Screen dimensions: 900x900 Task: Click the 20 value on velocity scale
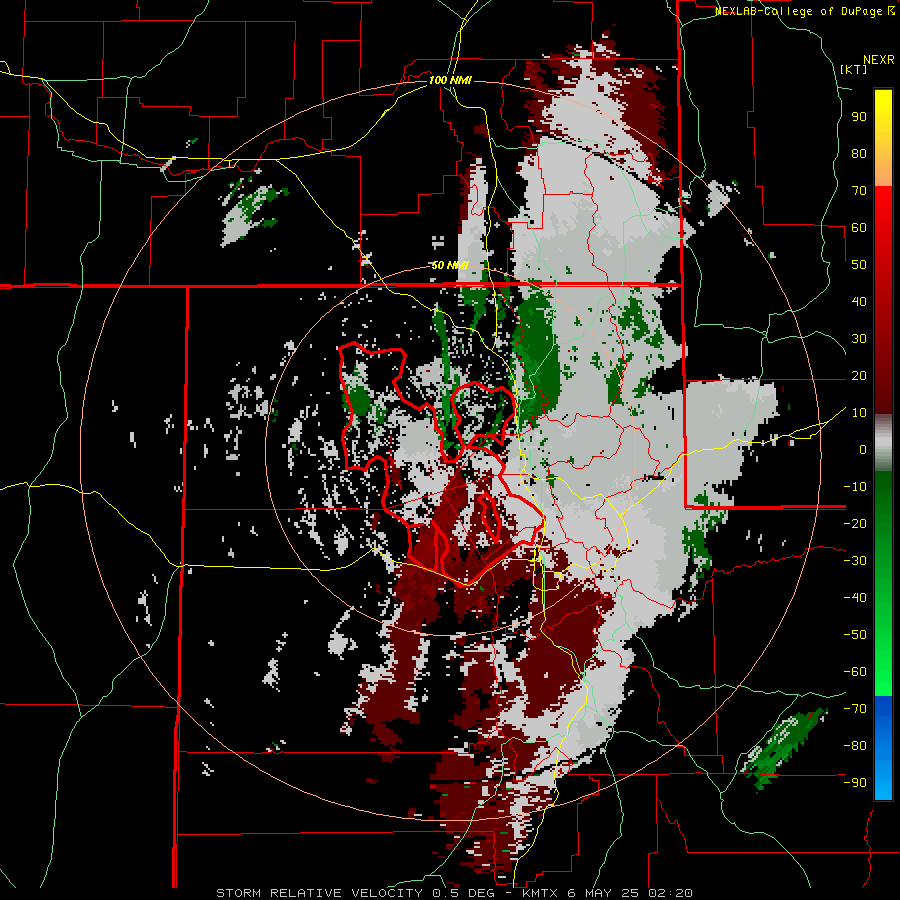859,375
